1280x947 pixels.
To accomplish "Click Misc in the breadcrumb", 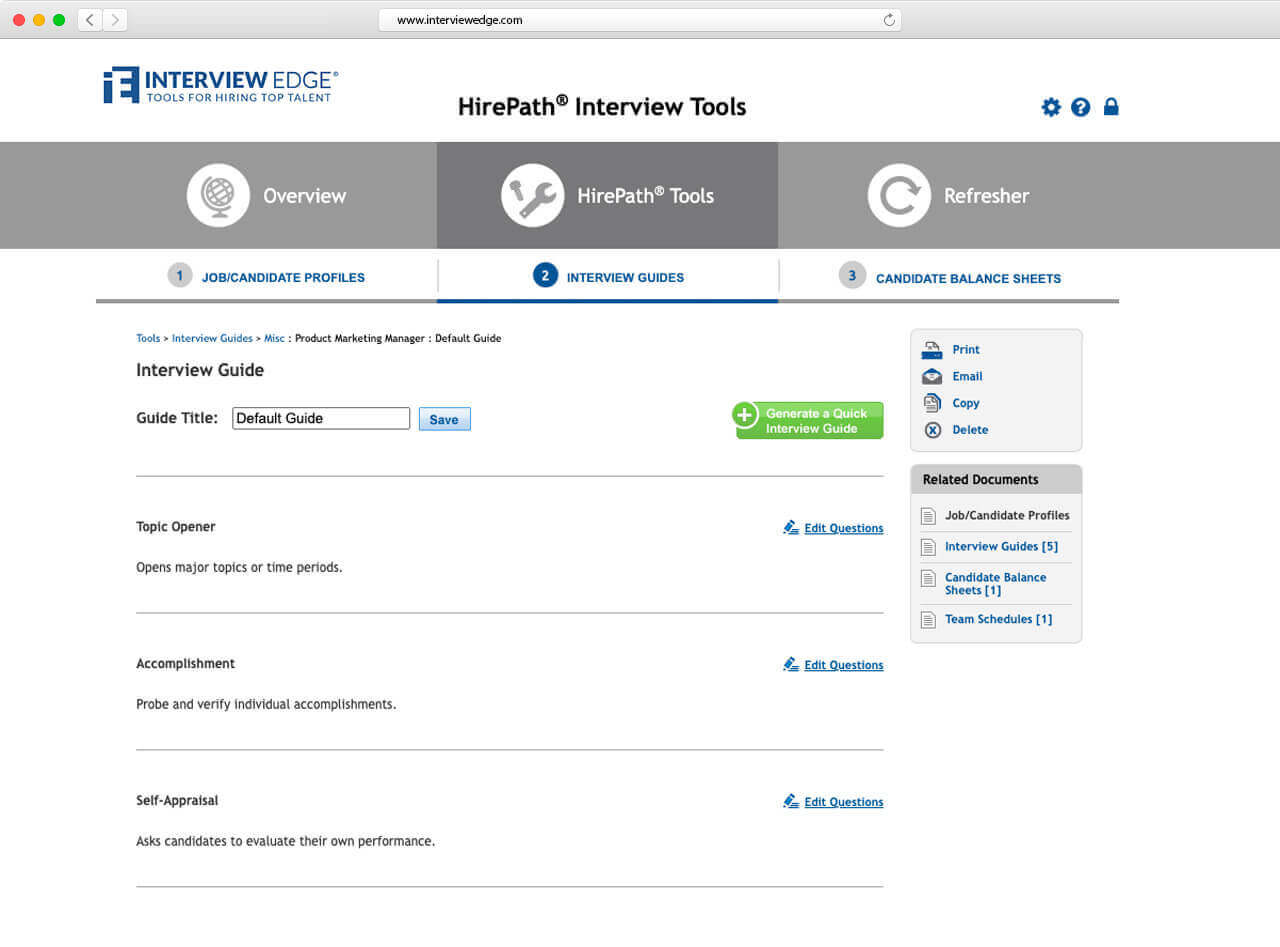I will coord(274,339).
